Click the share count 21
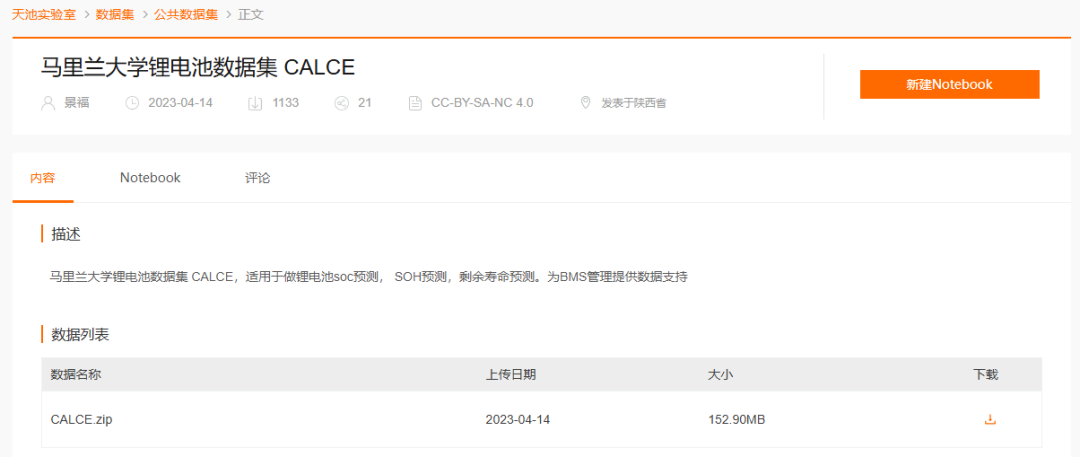This screenshot has height=457, width=1080. tap(365, 103)
